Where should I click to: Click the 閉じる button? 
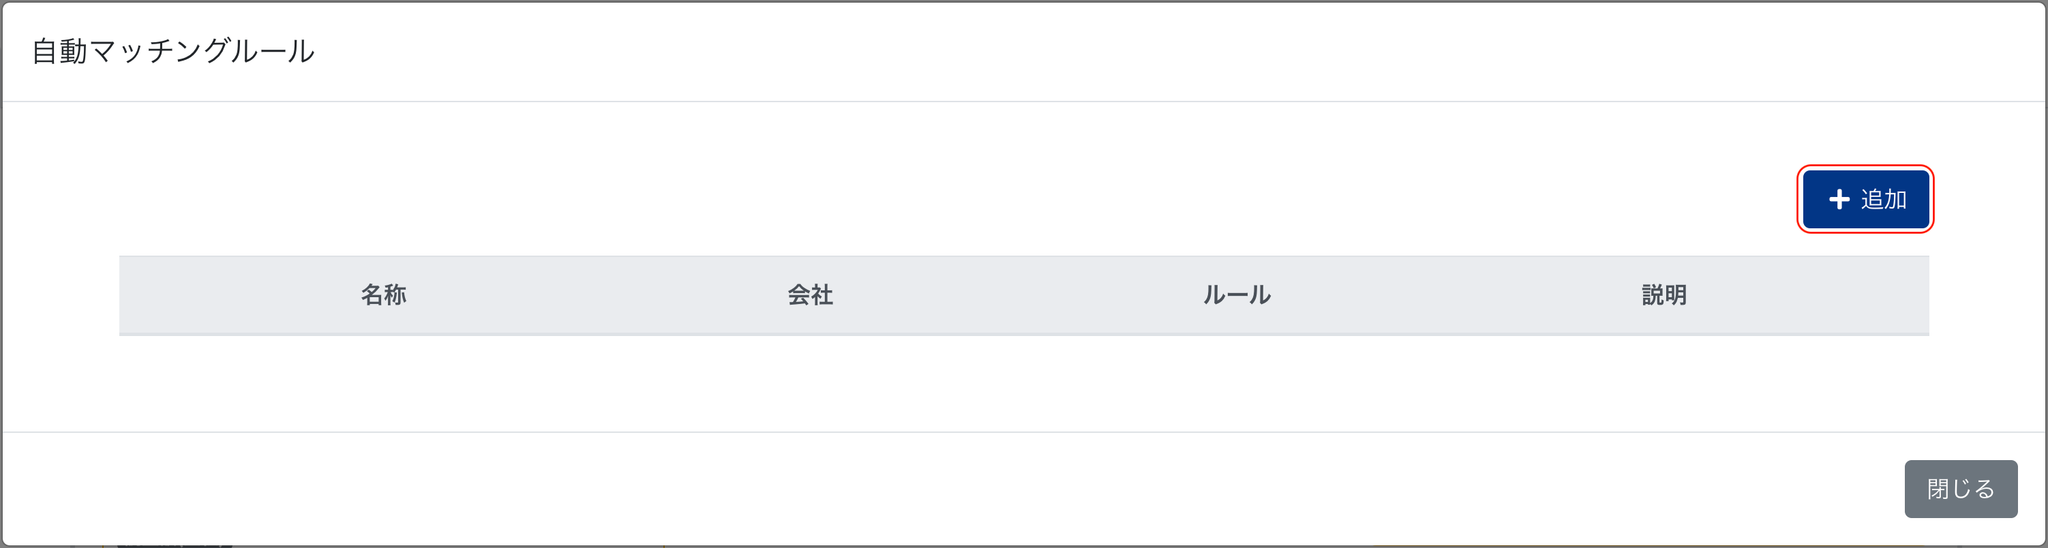pyautogui.click(x=1960, y=489)
